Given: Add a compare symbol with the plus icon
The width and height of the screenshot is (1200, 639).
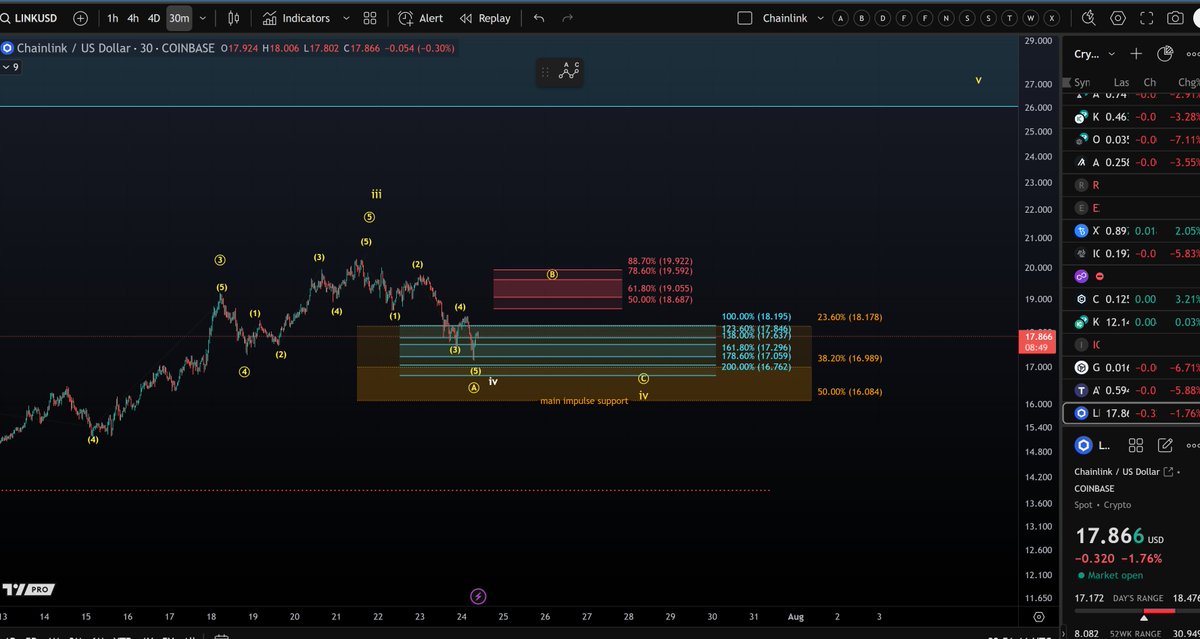Looking at the screenshot, I should pyautogui.click(x=81, y=18).
